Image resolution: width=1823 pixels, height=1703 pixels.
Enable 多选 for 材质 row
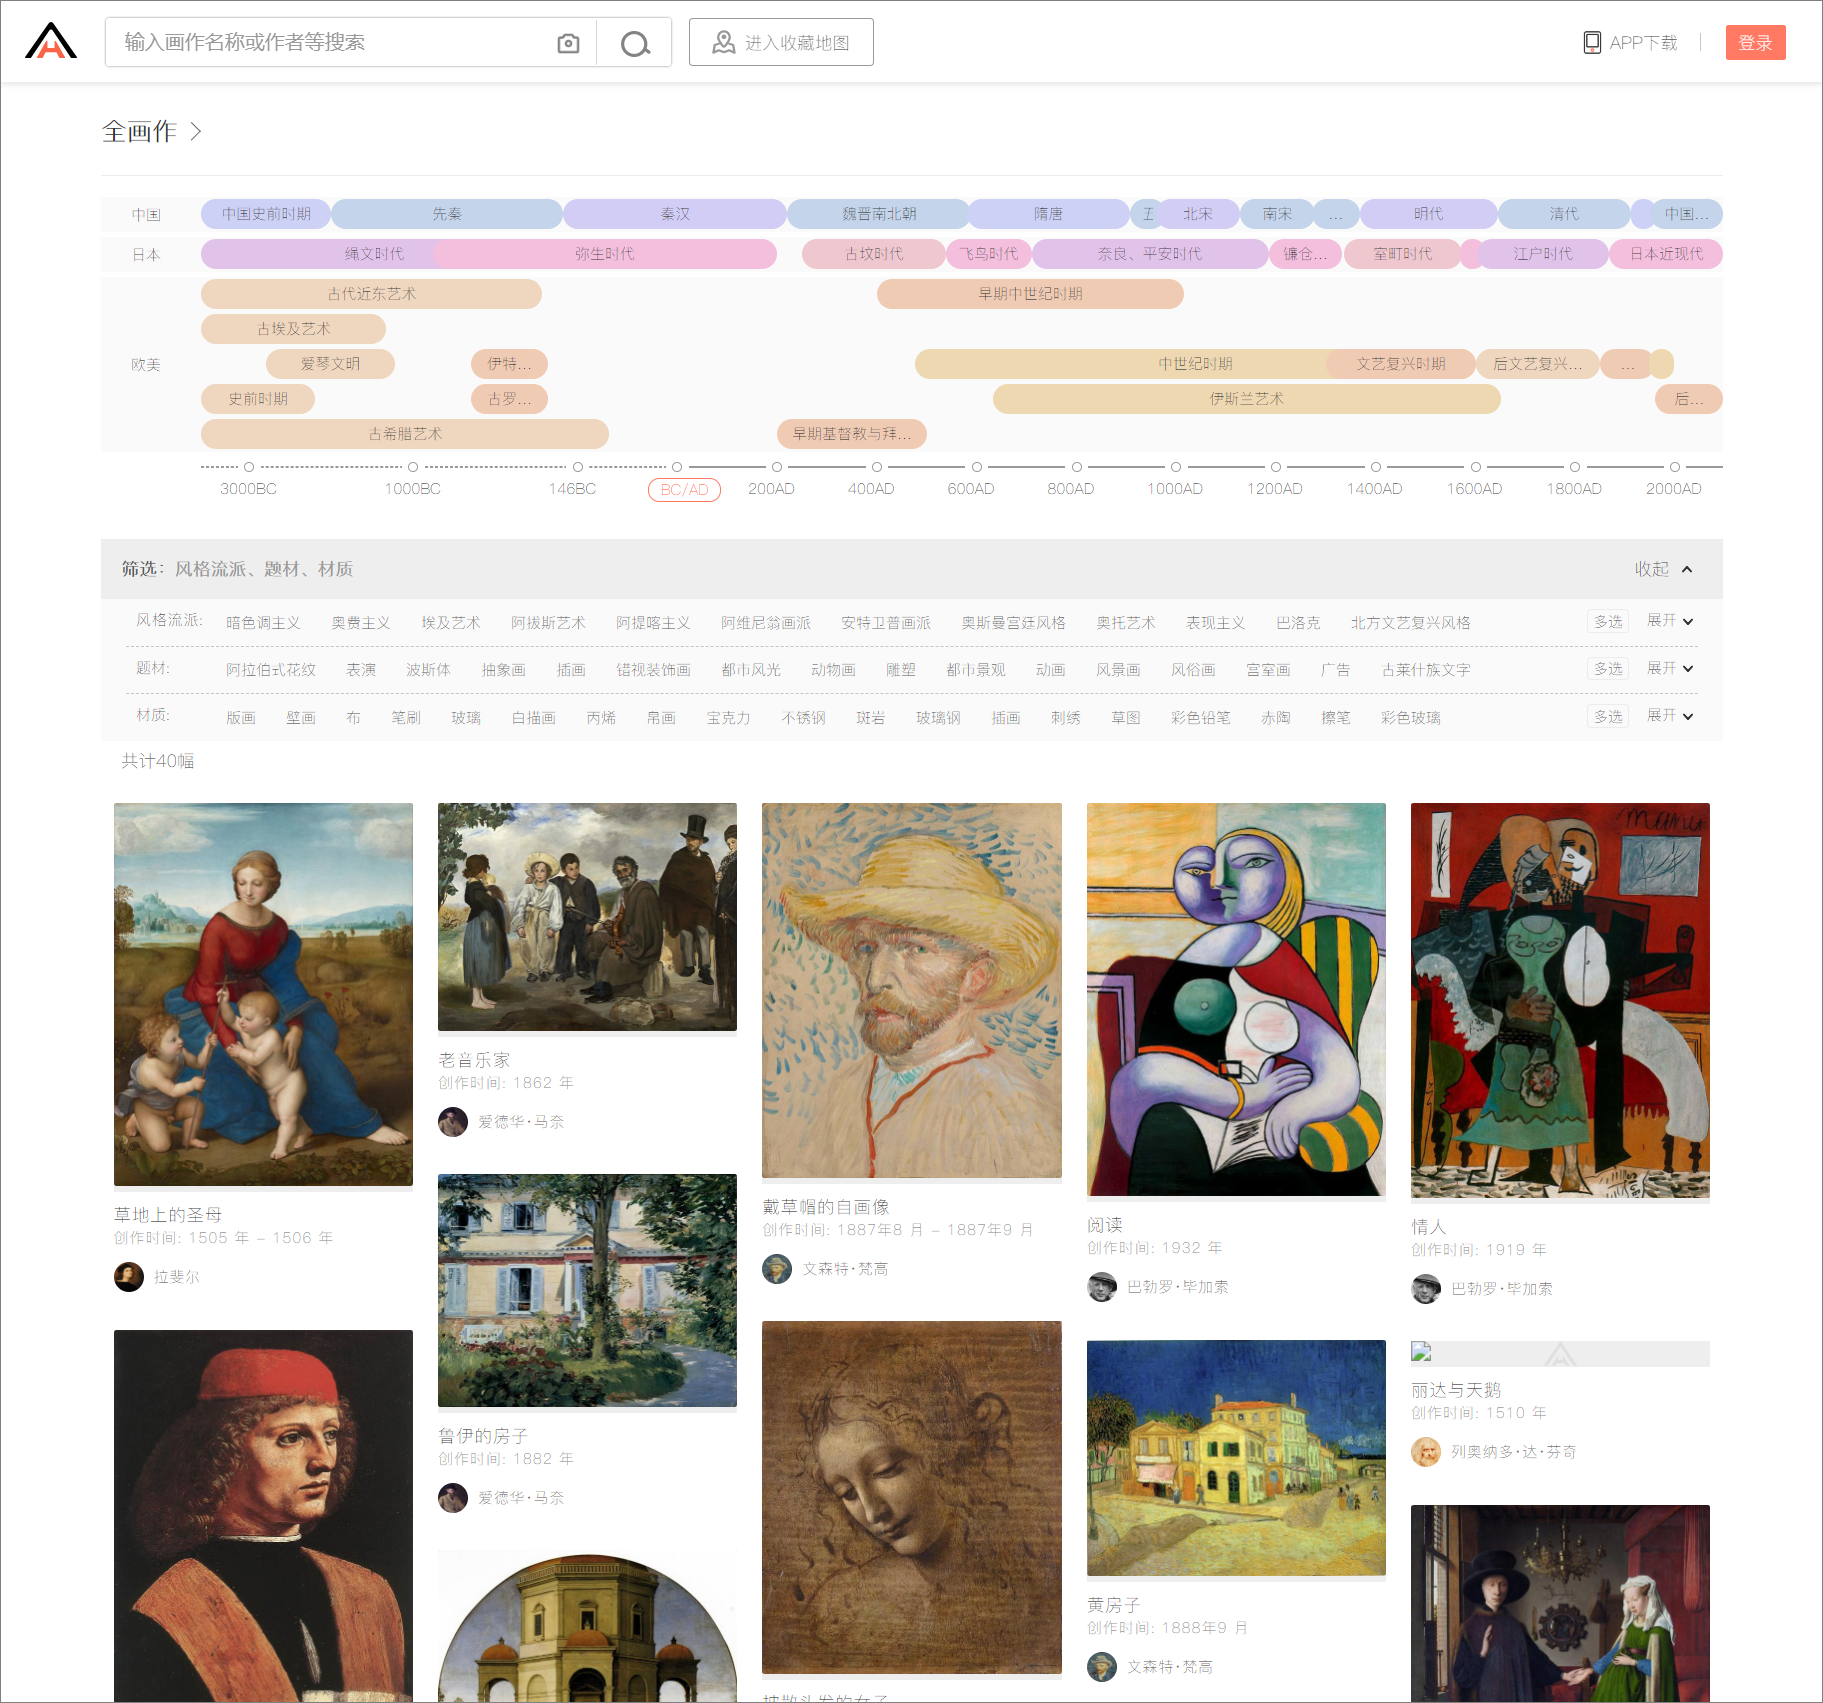1608,716
